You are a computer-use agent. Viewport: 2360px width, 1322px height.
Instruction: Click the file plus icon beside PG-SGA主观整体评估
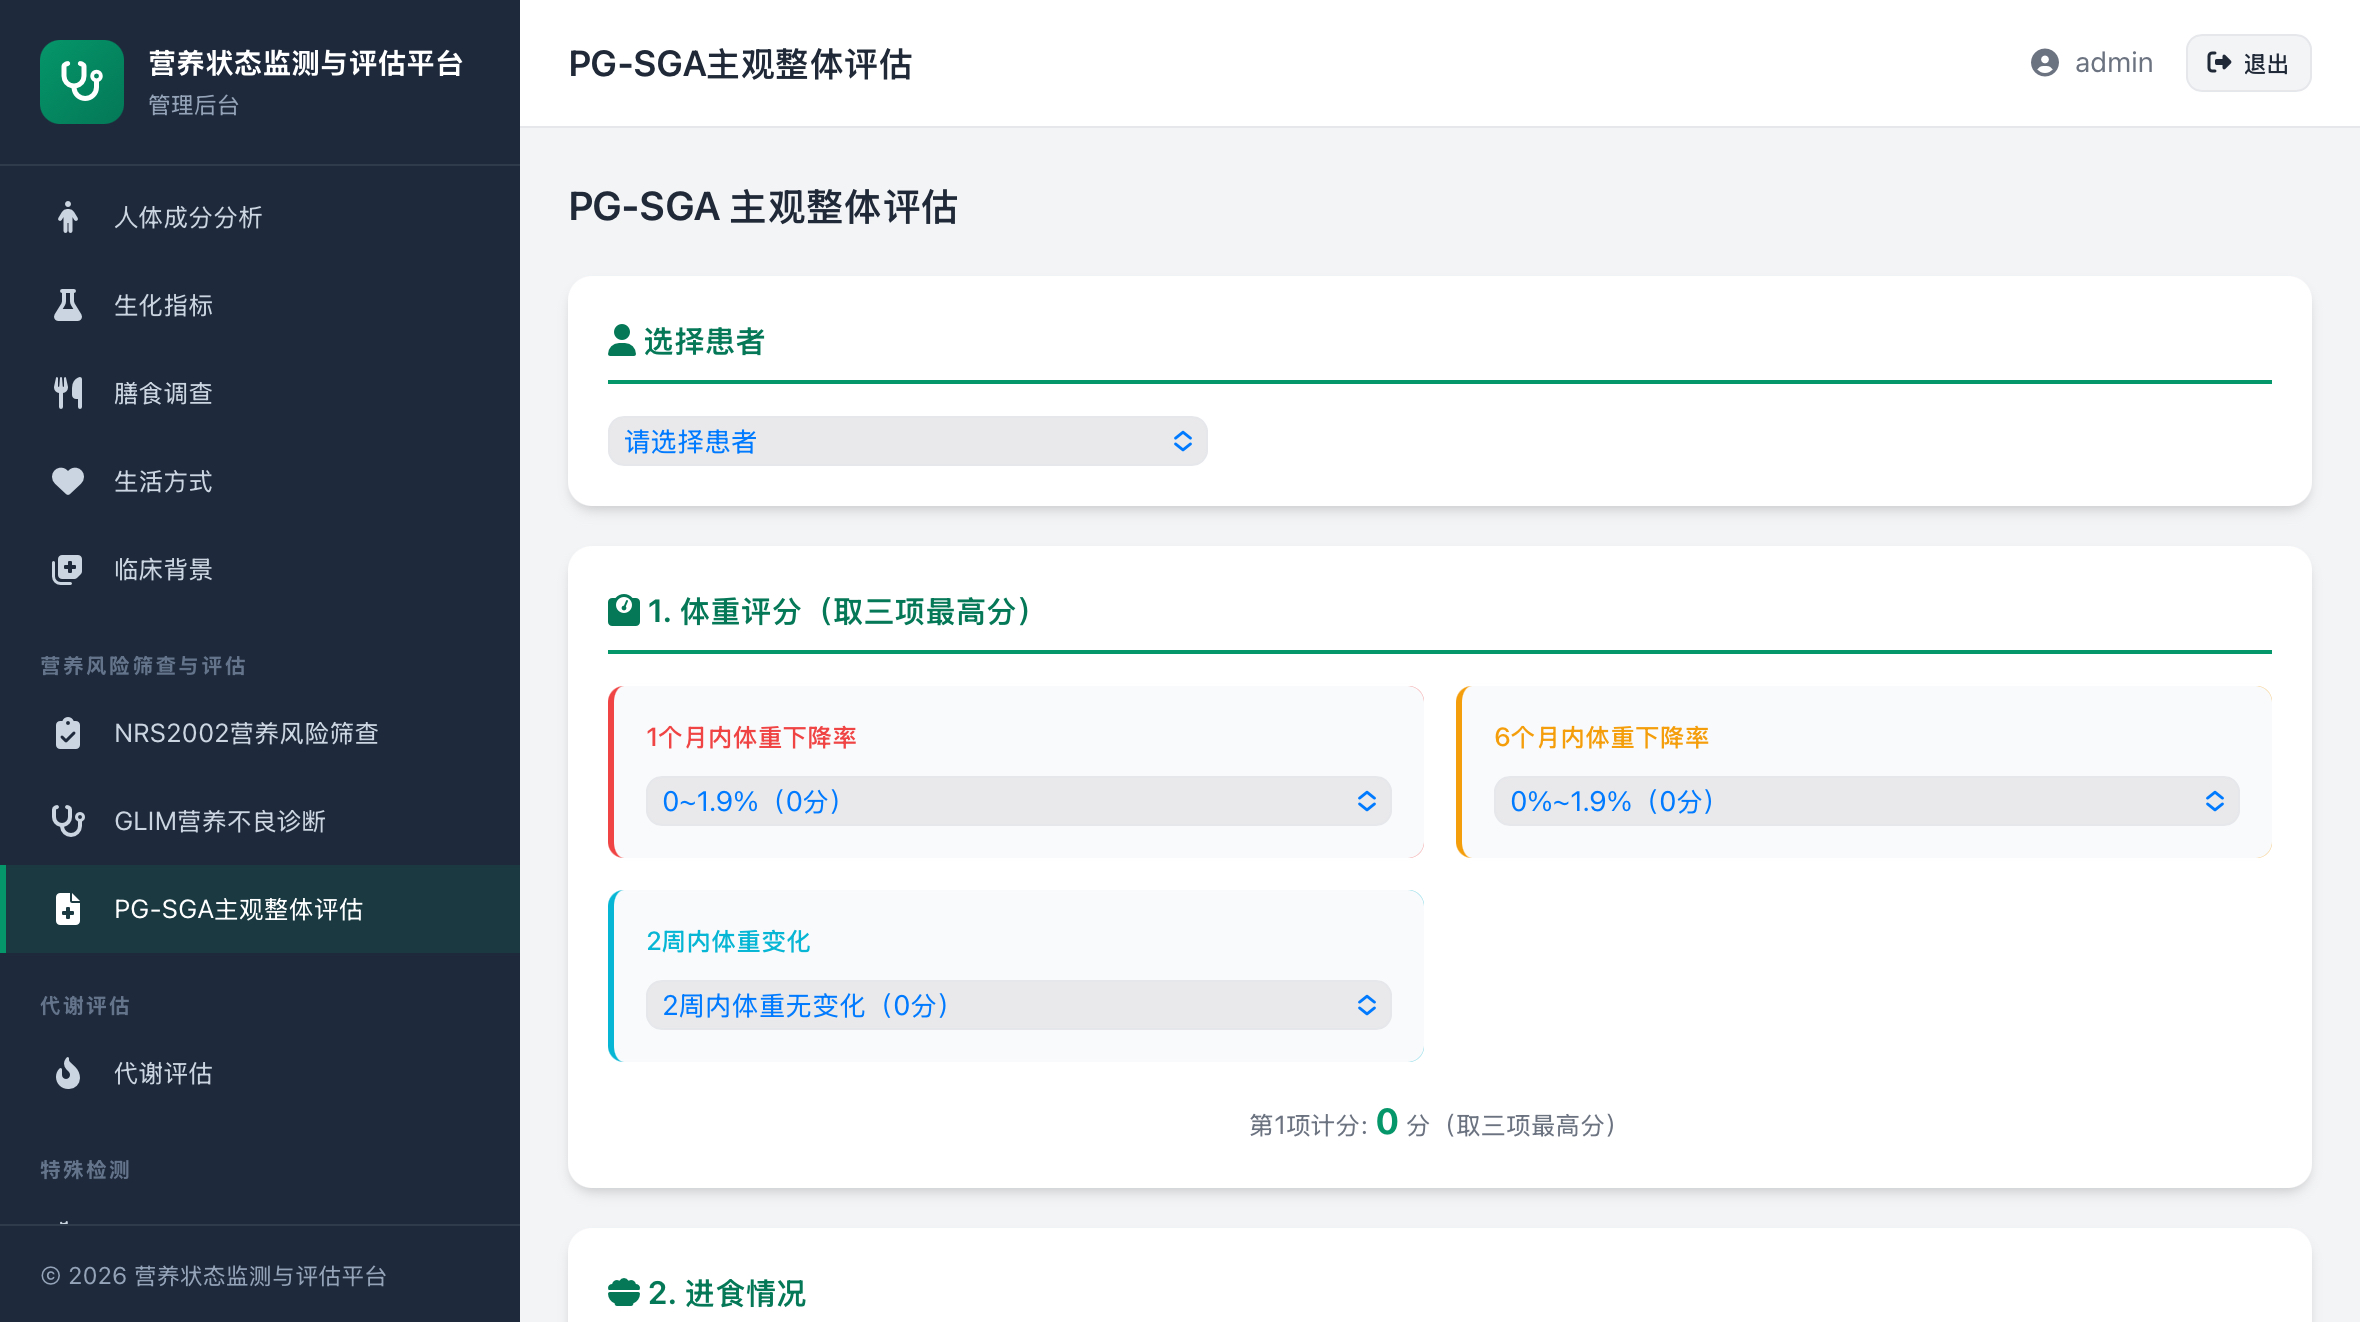pos(68,909)
